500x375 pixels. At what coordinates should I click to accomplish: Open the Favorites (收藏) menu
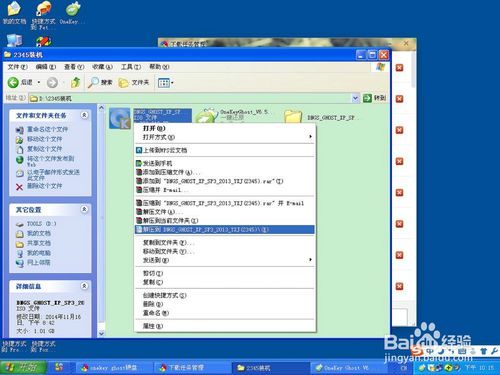coord(102,67)
